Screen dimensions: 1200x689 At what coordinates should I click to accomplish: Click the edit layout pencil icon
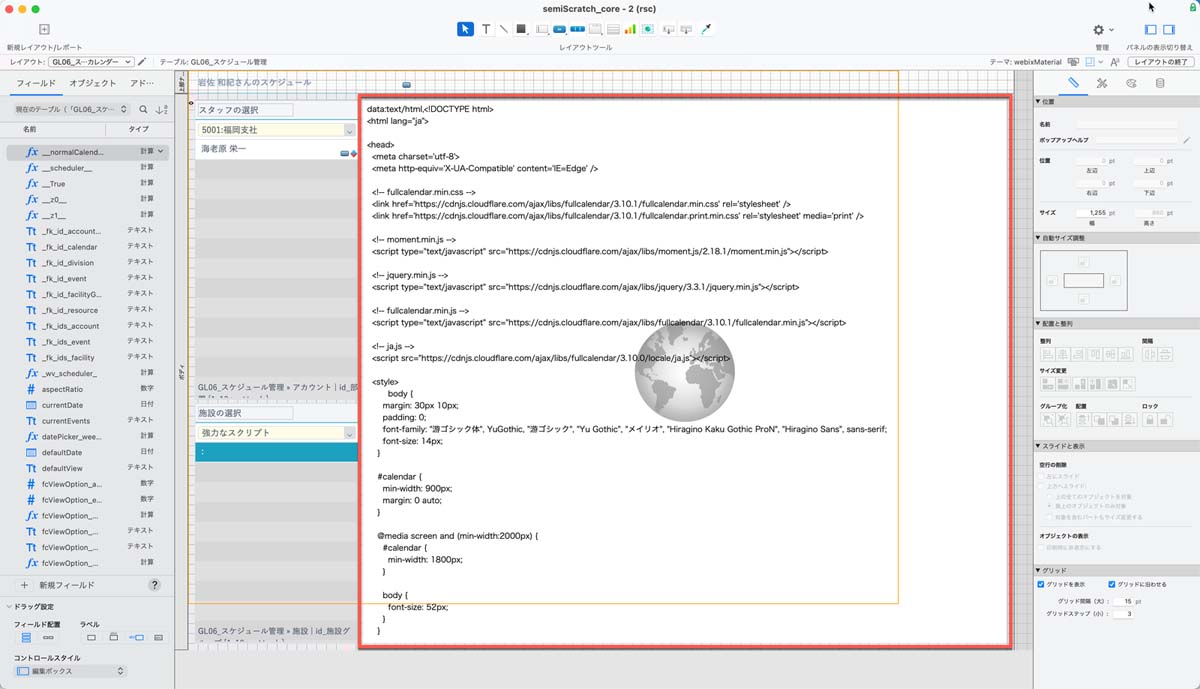click(142, 62)
